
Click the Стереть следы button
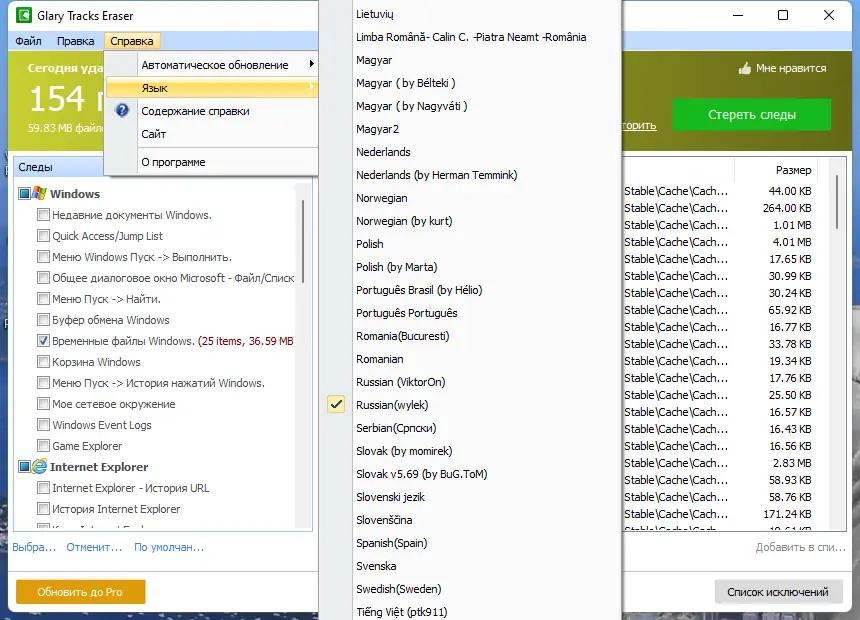[x=751, y=115]
